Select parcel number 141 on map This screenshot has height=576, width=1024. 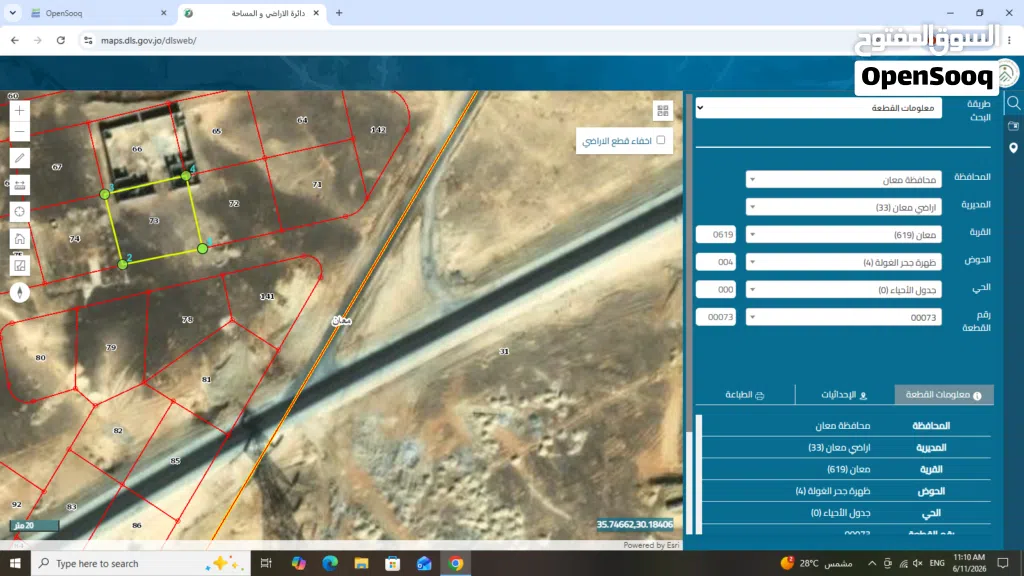[266, 296]
